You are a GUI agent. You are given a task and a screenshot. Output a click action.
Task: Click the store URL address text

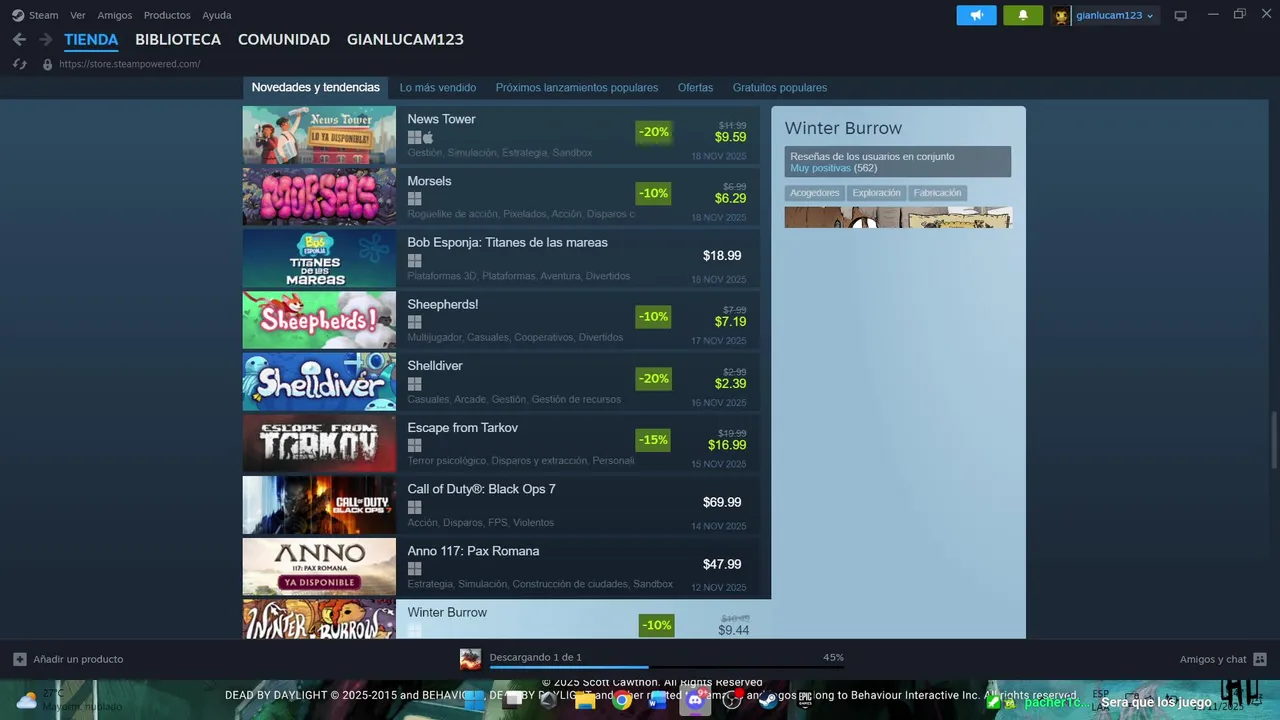[130, 64]
